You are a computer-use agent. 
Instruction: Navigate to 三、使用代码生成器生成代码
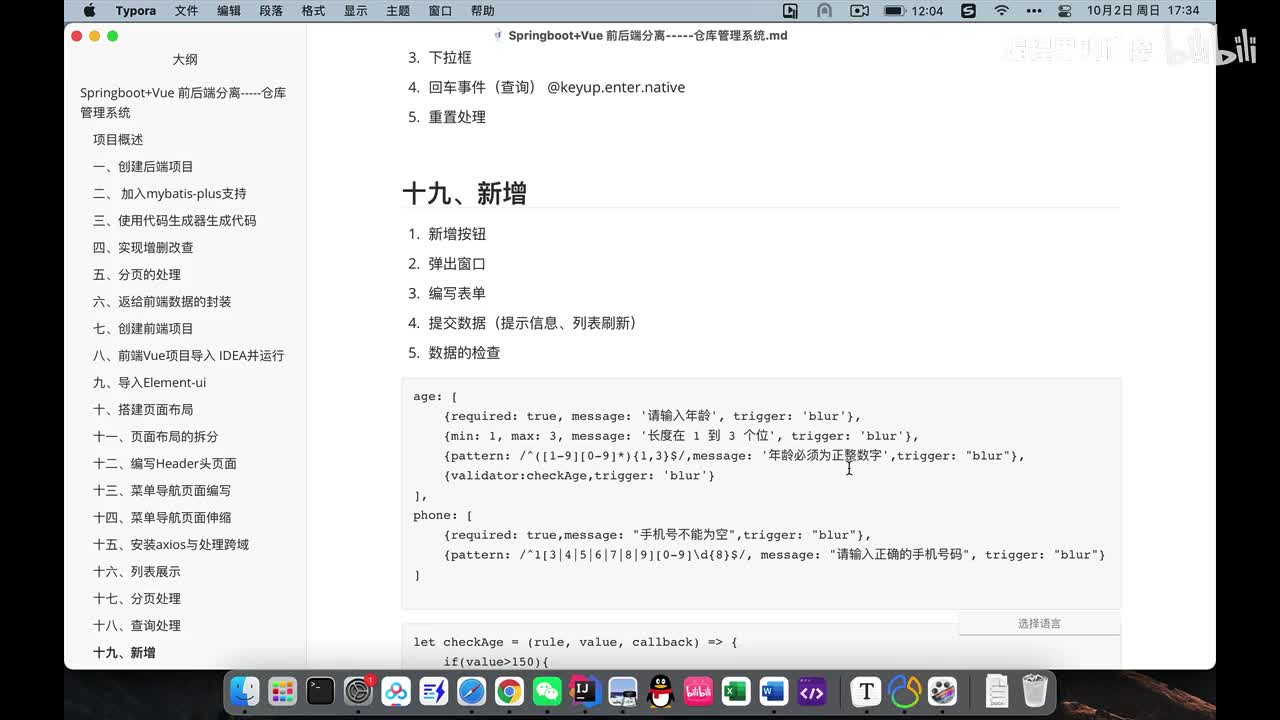(175, 220)
